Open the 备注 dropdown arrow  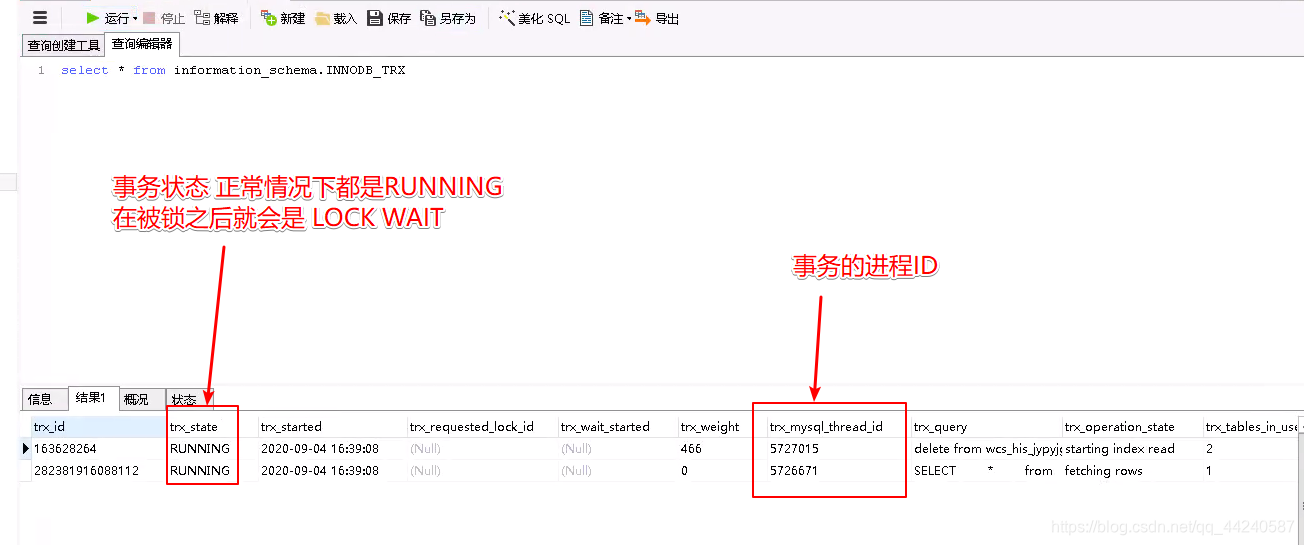629,19
